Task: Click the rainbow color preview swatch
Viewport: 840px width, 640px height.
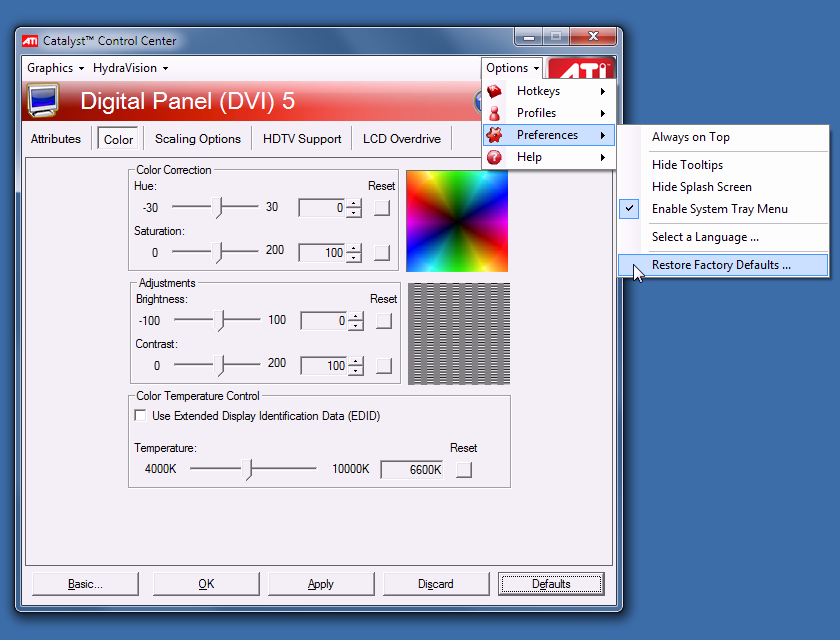Action: (457, 221)
